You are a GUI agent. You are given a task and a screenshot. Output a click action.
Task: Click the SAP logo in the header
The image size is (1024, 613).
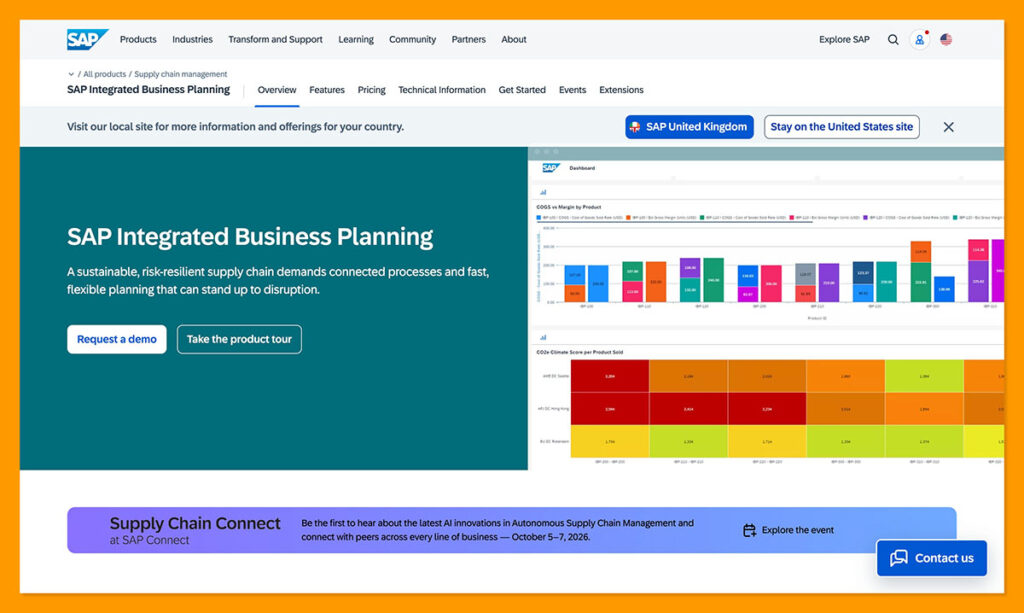pyautogui.click(x=87, y=39)
